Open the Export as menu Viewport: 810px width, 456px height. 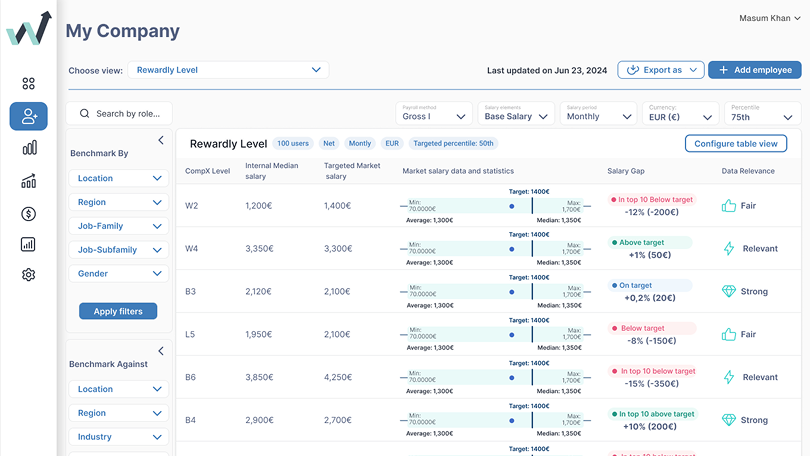[661, 70]
